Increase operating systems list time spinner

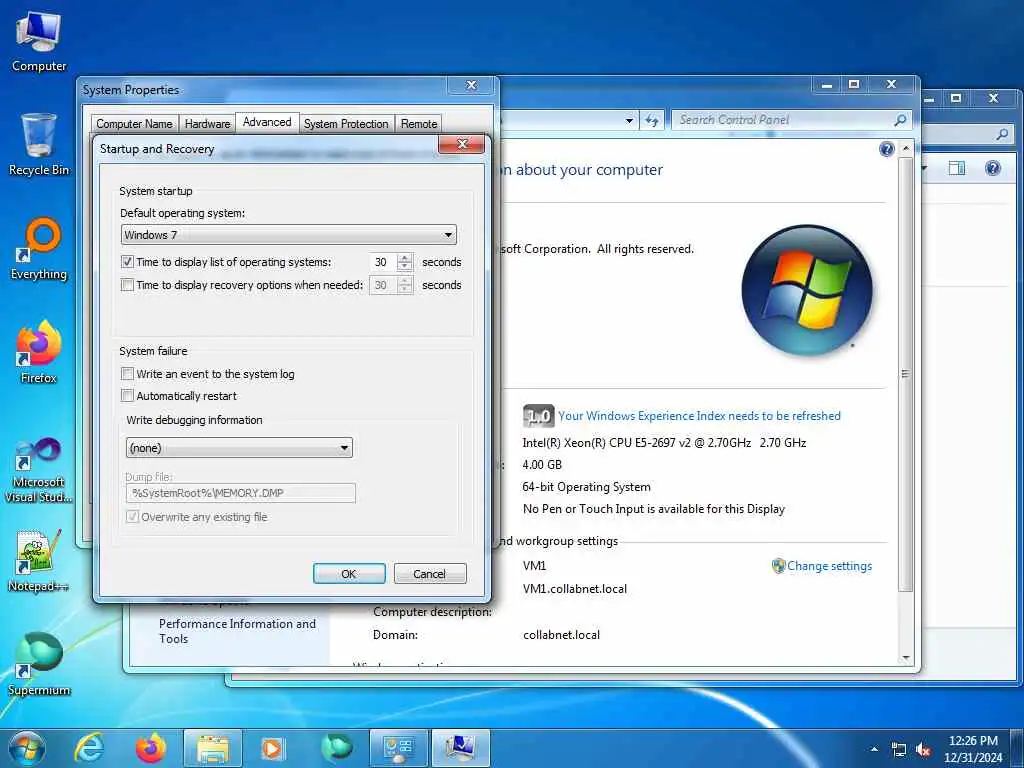tap(405, 257)
